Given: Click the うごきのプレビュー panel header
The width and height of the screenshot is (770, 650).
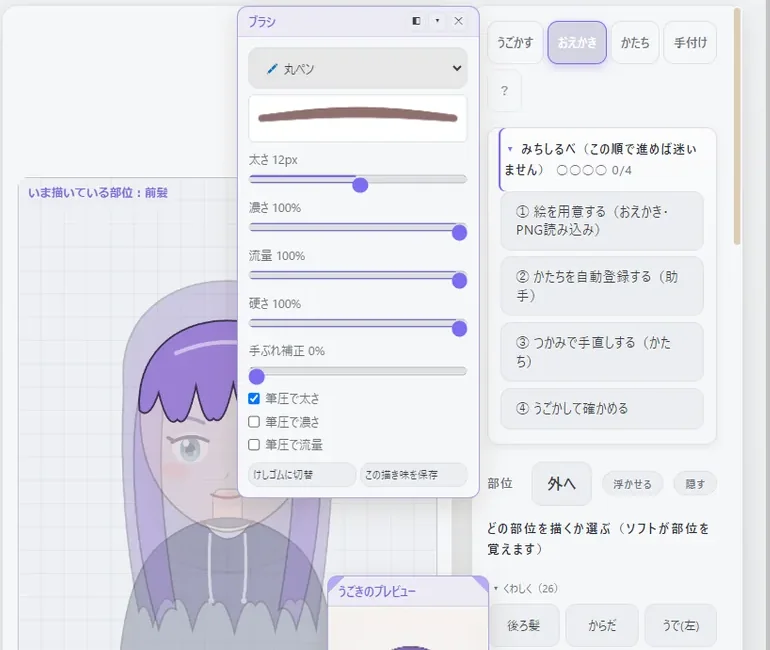Looking at the screenshot, I should coord(408,591).
